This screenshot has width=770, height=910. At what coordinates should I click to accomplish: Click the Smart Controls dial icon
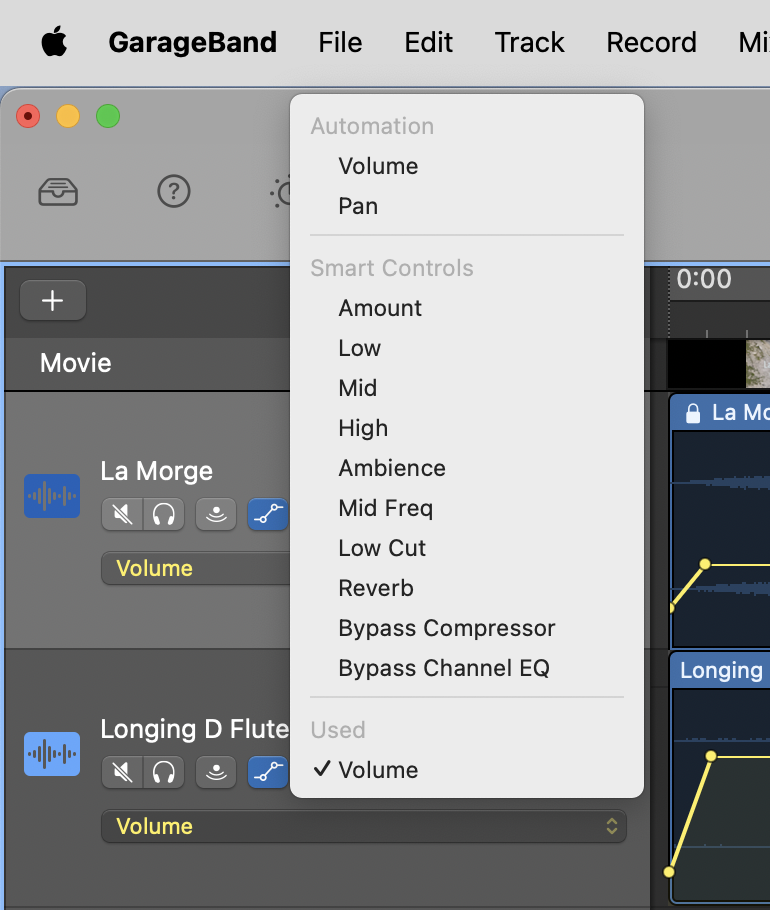281,192
